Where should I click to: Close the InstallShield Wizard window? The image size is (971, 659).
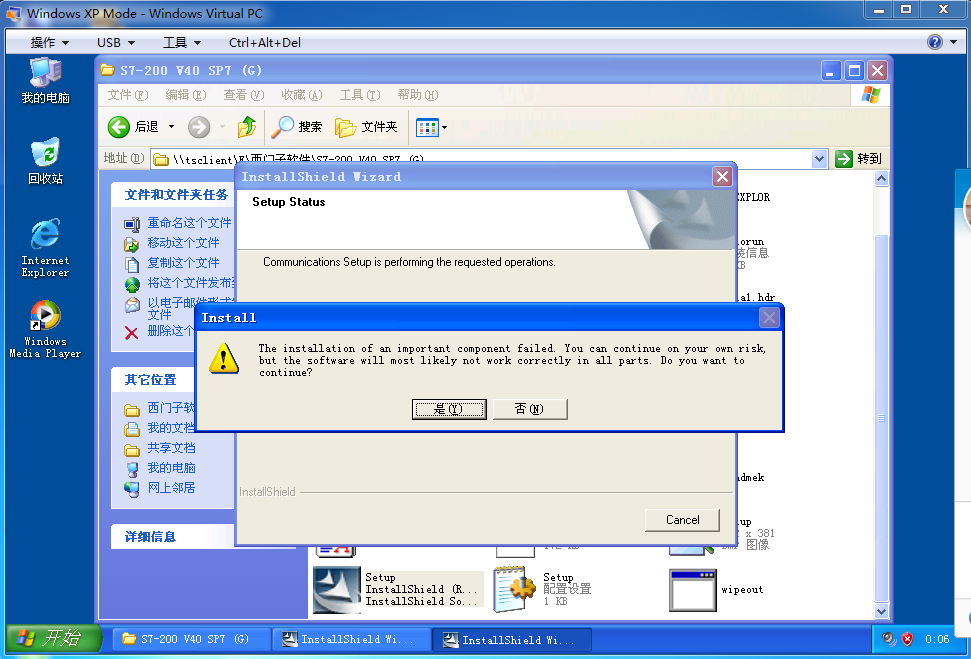[722, 177]
